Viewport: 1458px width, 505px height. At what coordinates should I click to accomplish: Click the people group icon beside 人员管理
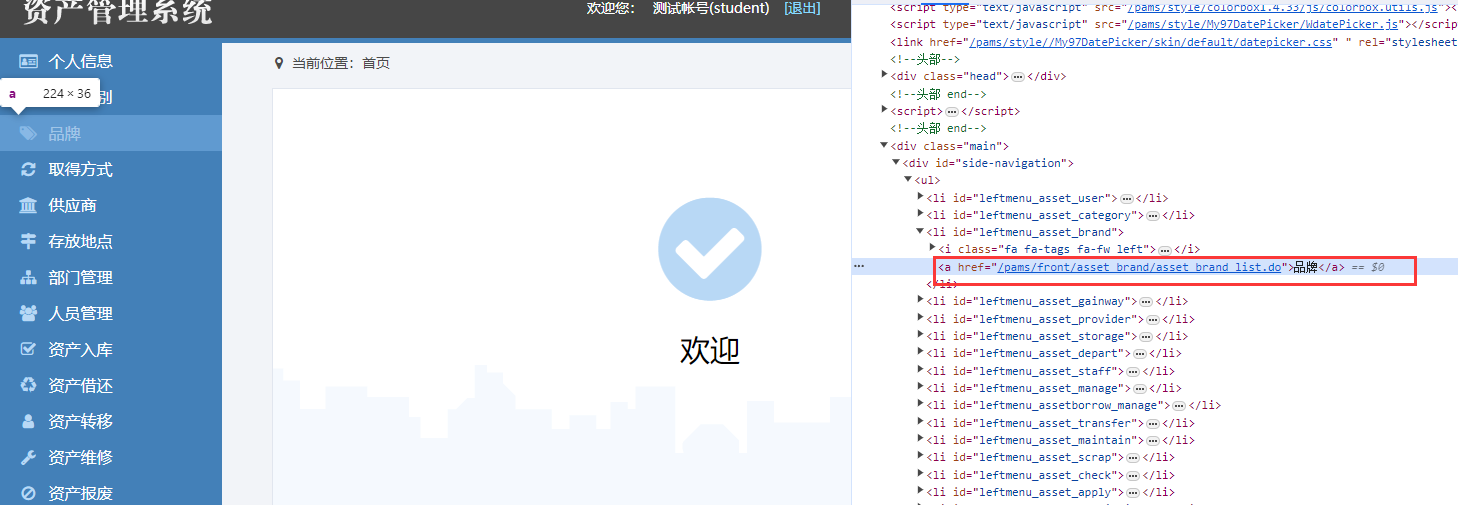(29, 313)
